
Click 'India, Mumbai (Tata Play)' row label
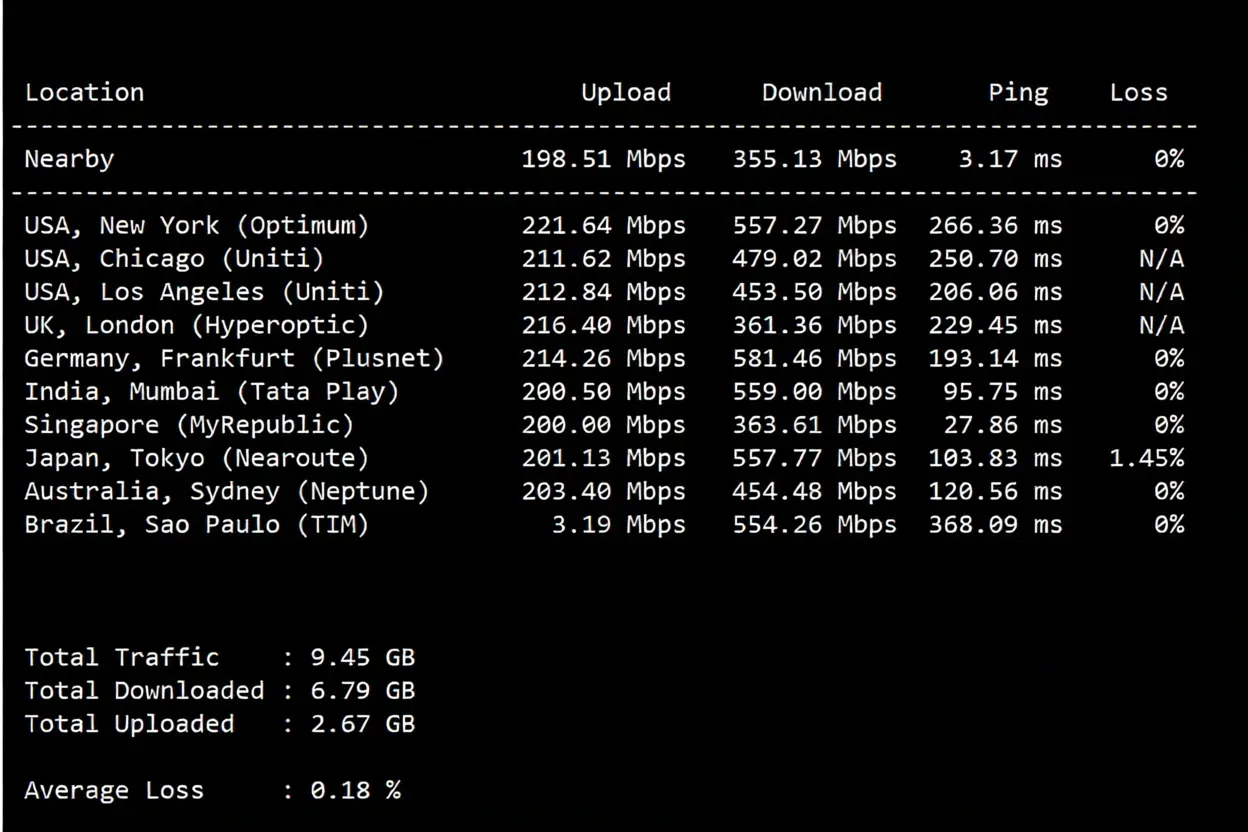pos(212,392)
